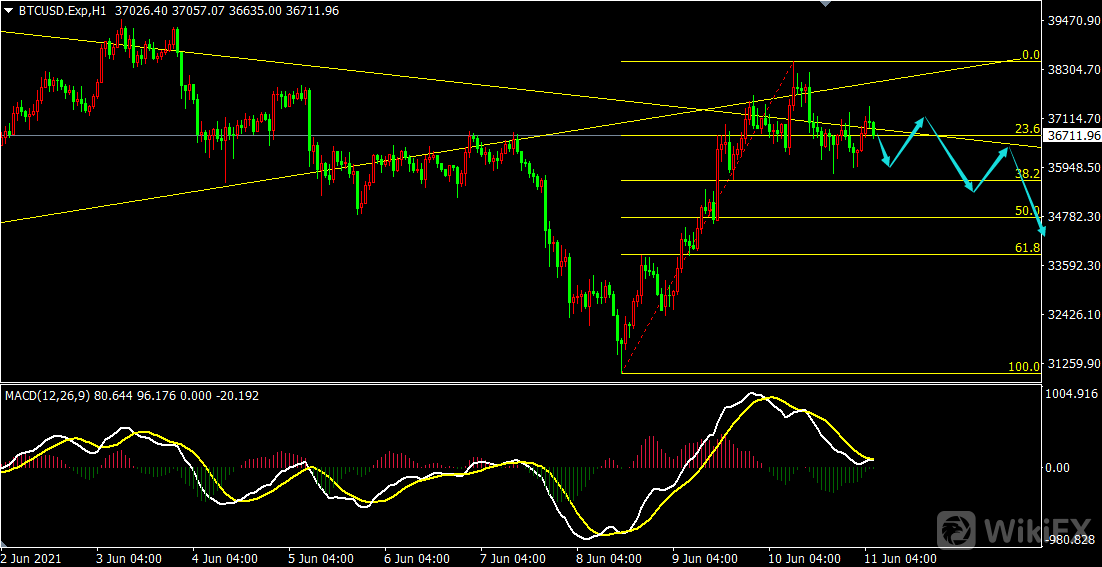Click the triangle arrow beside BTCUSD.Exp,H1 title
1102x567 pixels.
tap(9, 10)
